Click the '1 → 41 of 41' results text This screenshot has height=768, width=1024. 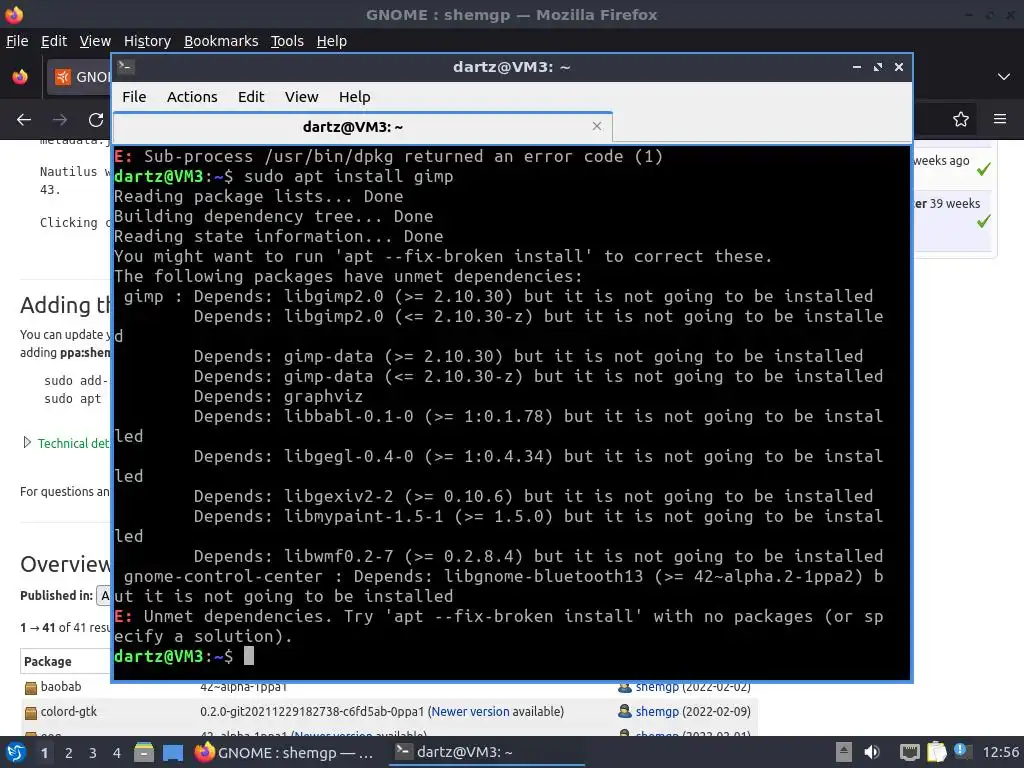pyautogui.click(x=65, y=628)
